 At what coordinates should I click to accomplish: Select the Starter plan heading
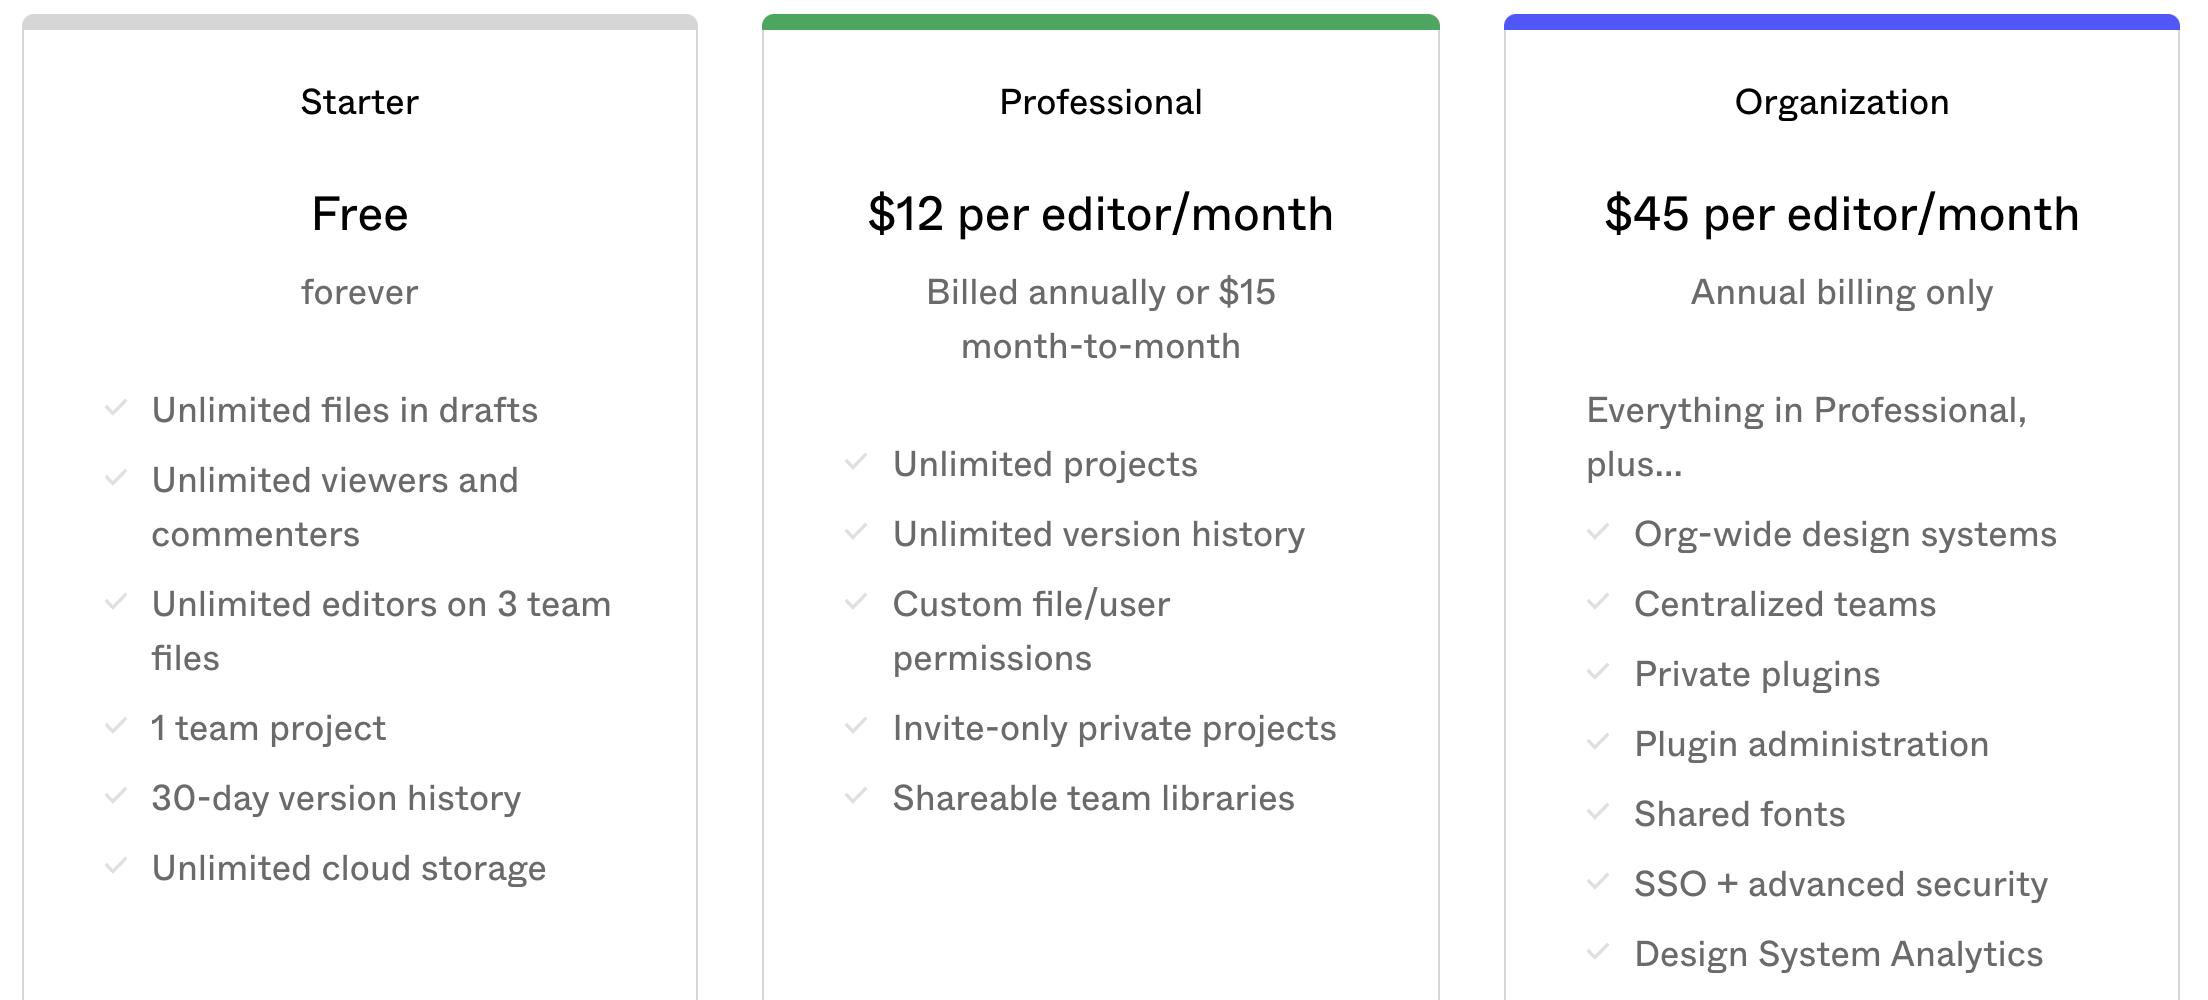pyautogui.click(x=360, y=102)
